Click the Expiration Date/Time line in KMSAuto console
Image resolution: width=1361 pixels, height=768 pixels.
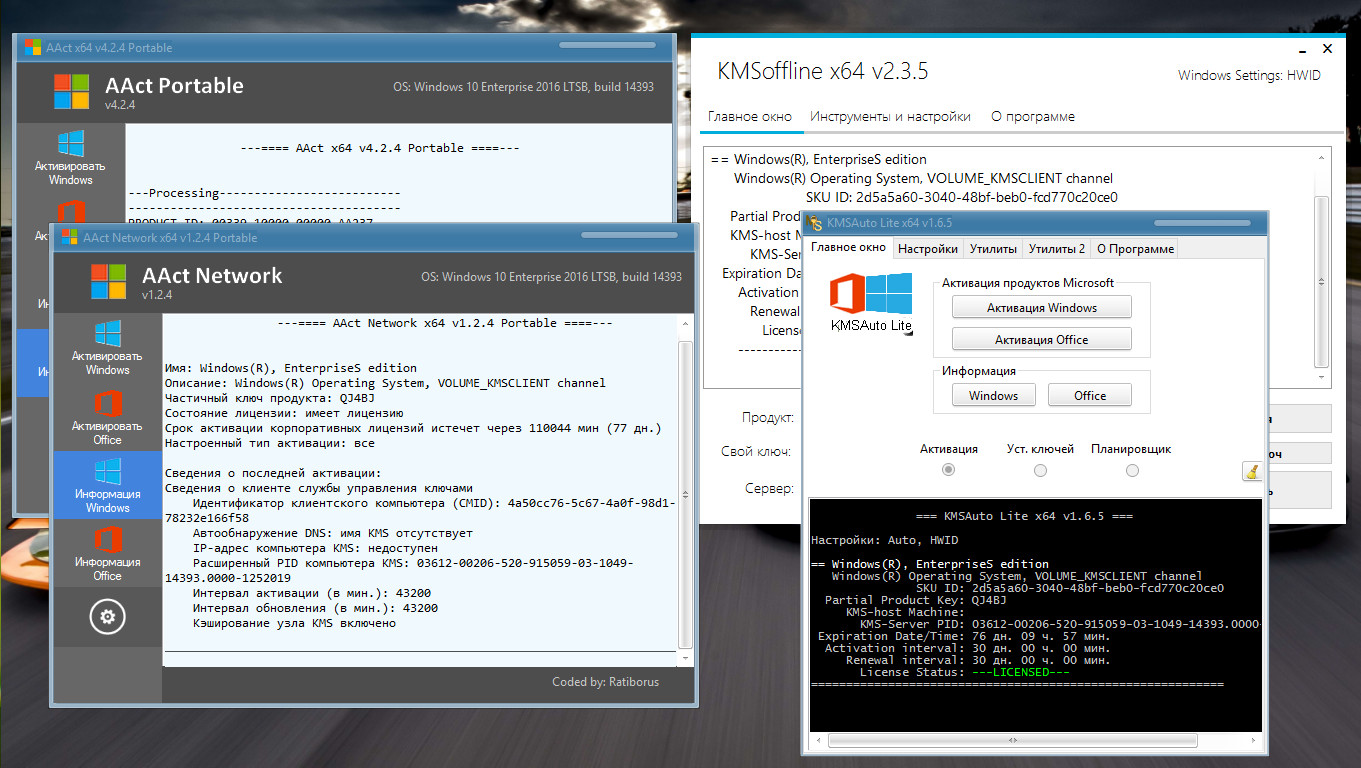964,636
